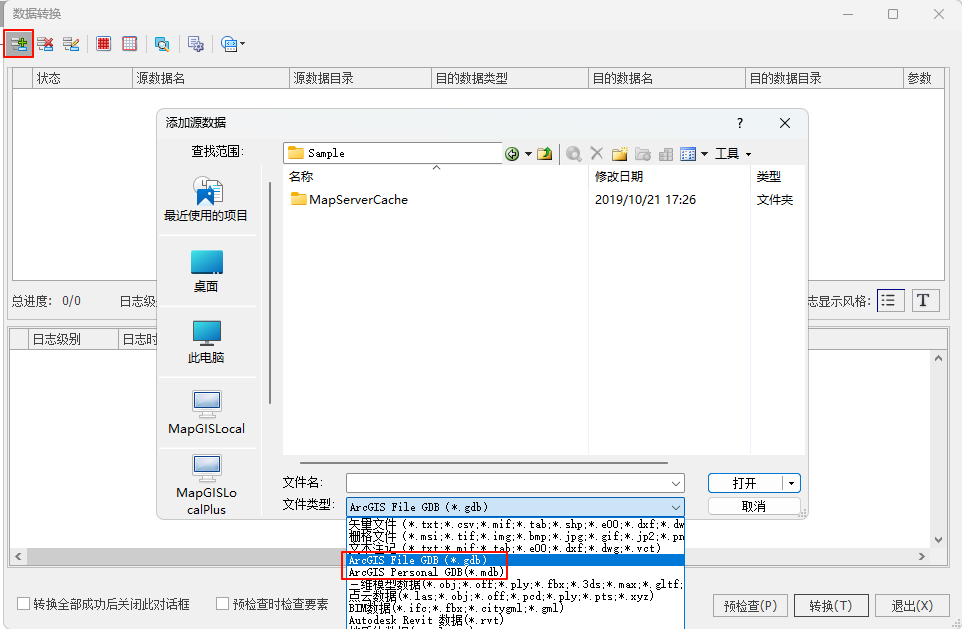
Task: Click the white grid deselect icon
Action: [x=129, y=44]
